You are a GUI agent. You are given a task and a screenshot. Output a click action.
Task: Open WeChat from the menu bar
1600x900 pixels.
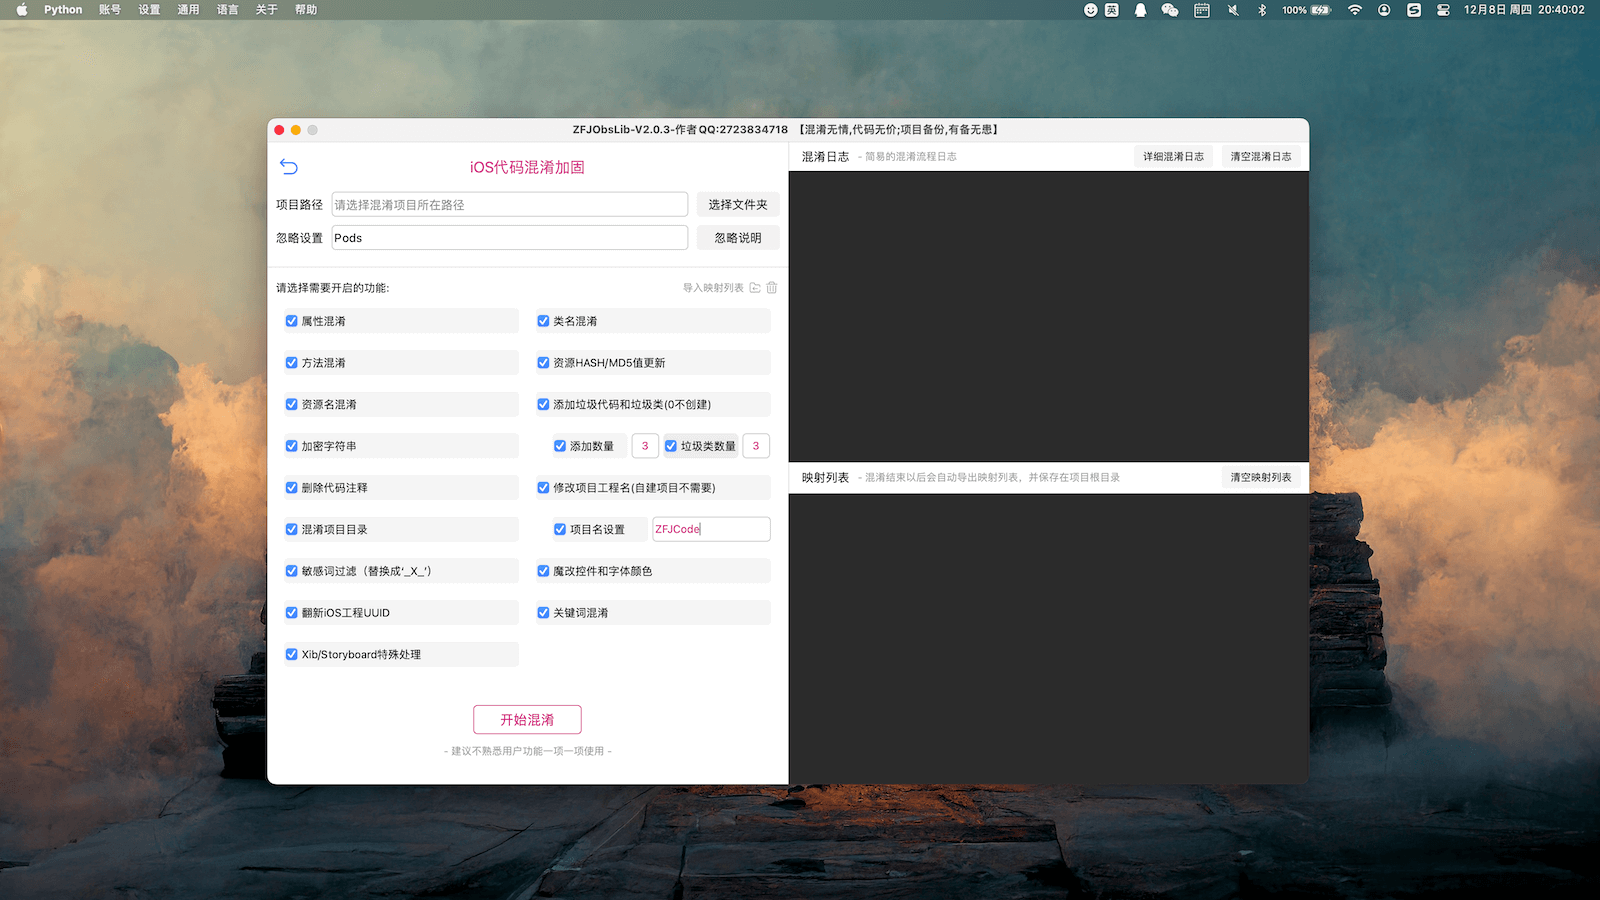(x=1169, y=10)
